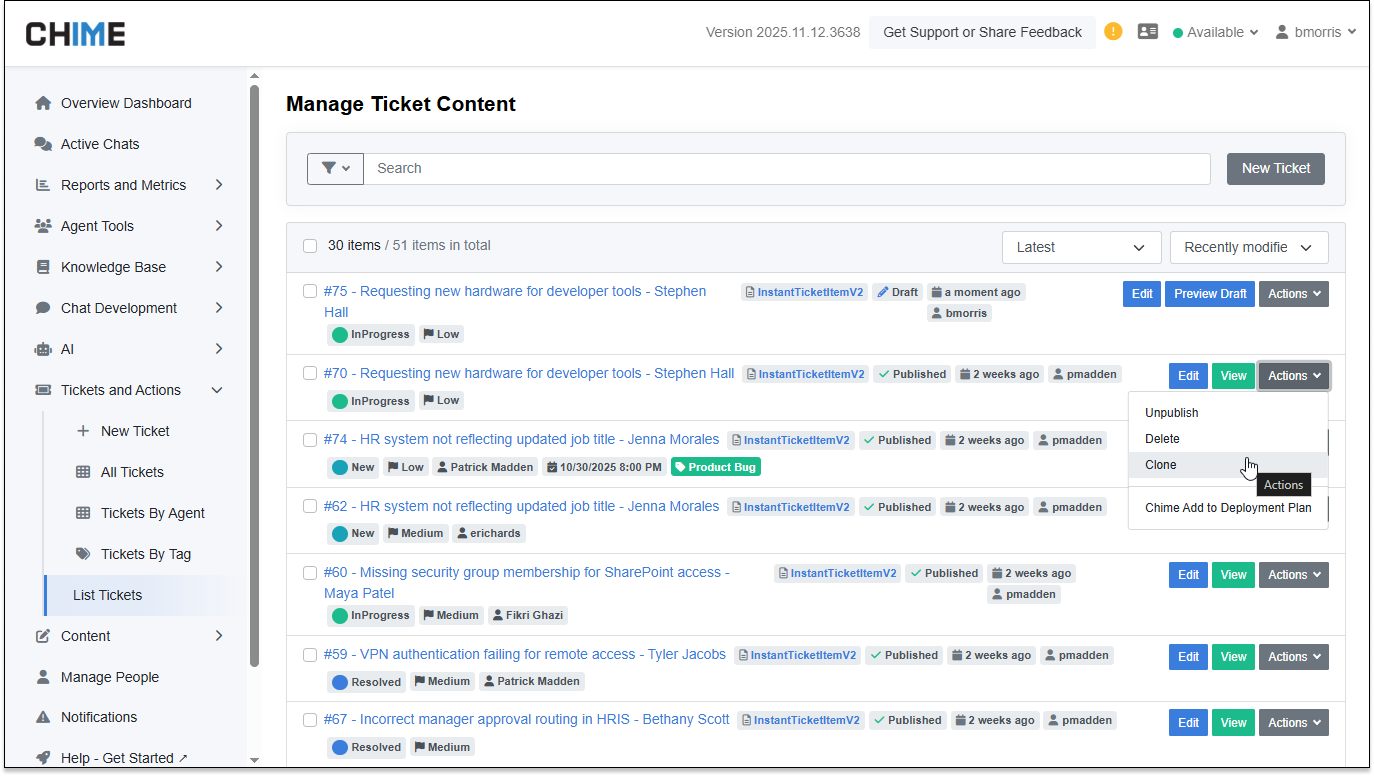Click the Manage People person icon
Screen dimensions: 1374x776
tap(43, 677)
